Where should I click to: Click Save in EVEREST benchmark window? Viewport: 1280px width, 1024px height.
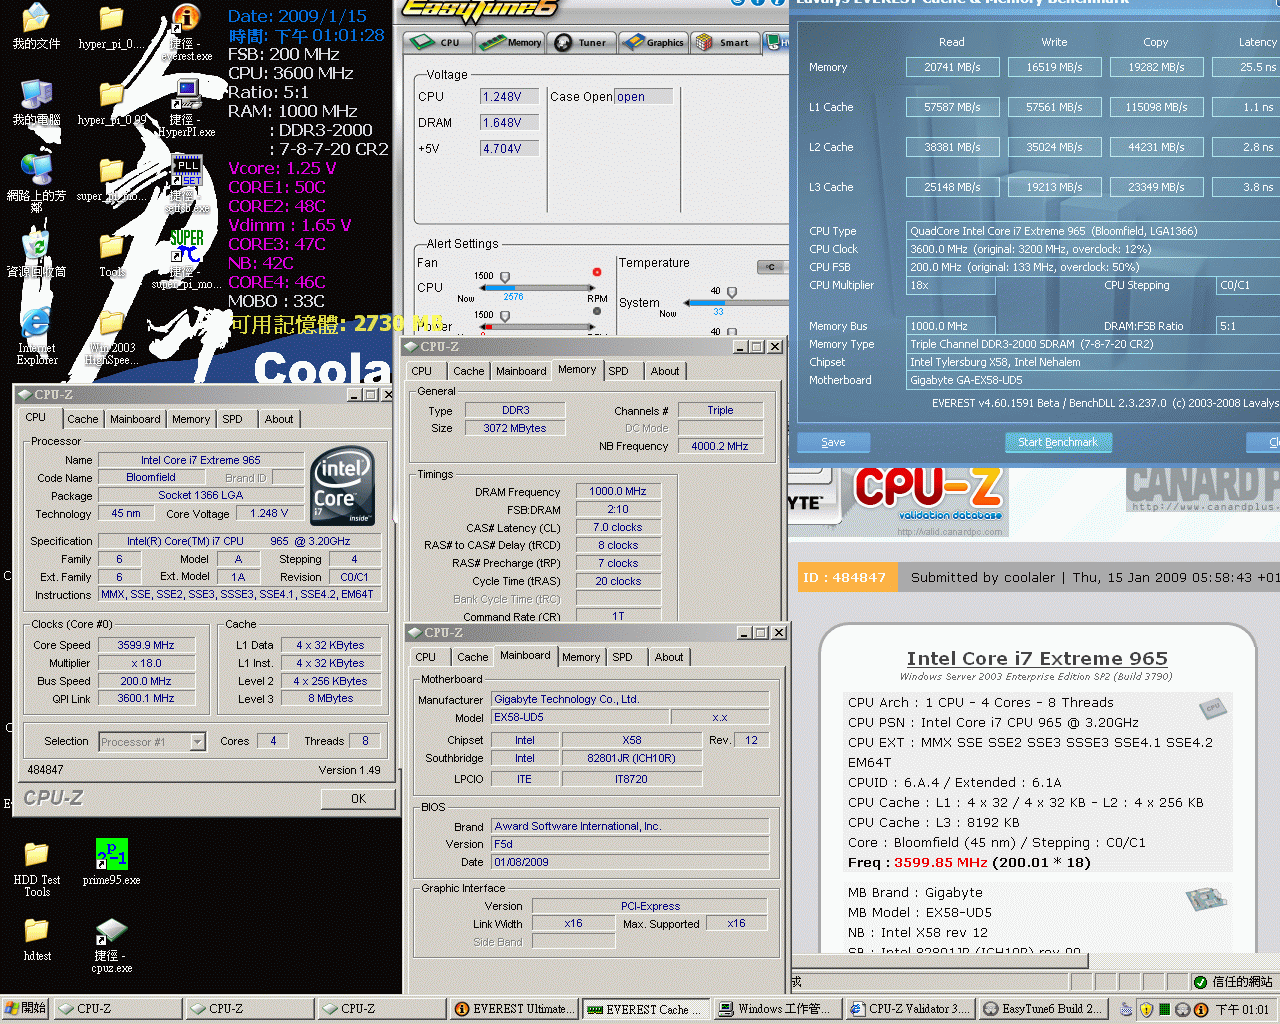point(833,442)
